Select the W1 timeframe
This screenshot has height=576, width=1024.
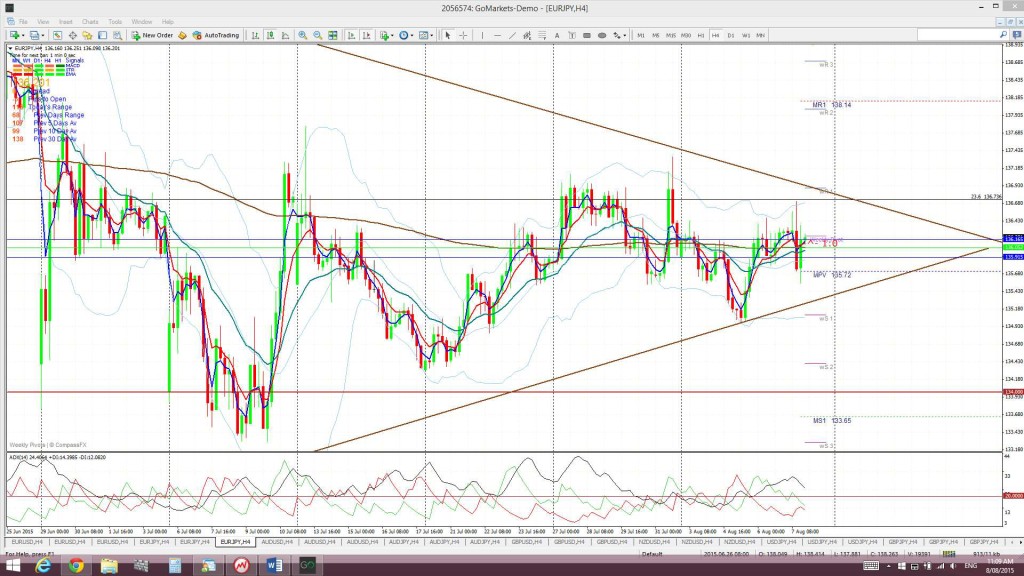pyautogui.click(x=746, y=35)
